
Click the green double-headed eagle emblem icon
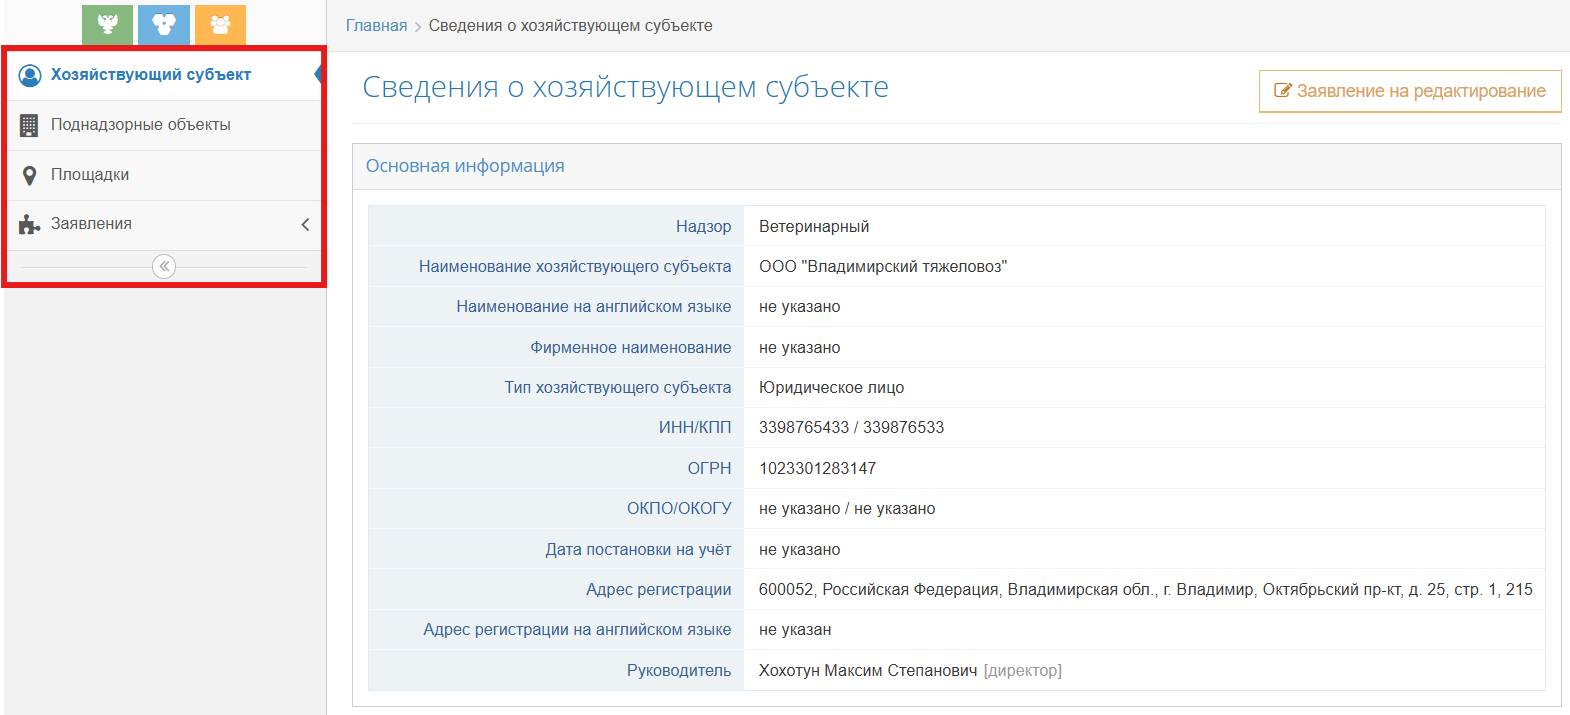[107, 24]
